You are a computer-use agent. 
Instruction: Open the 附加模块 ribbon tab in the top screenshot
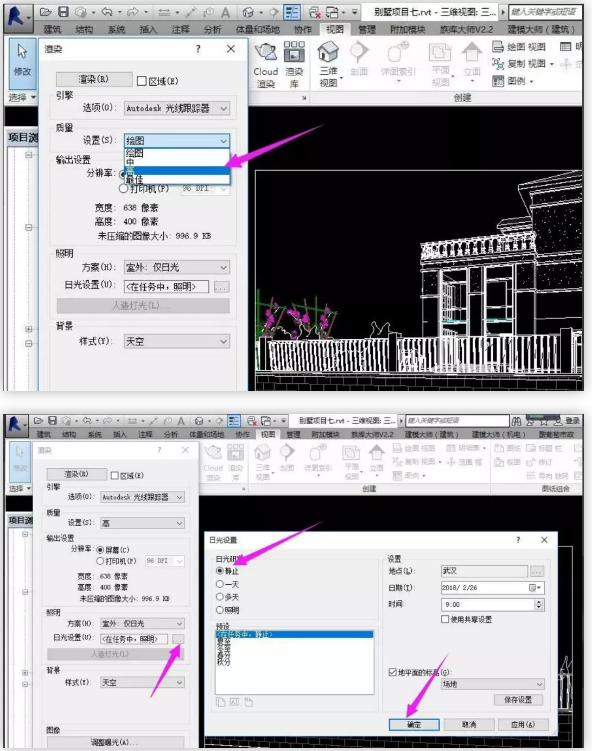tap(408, 29)
